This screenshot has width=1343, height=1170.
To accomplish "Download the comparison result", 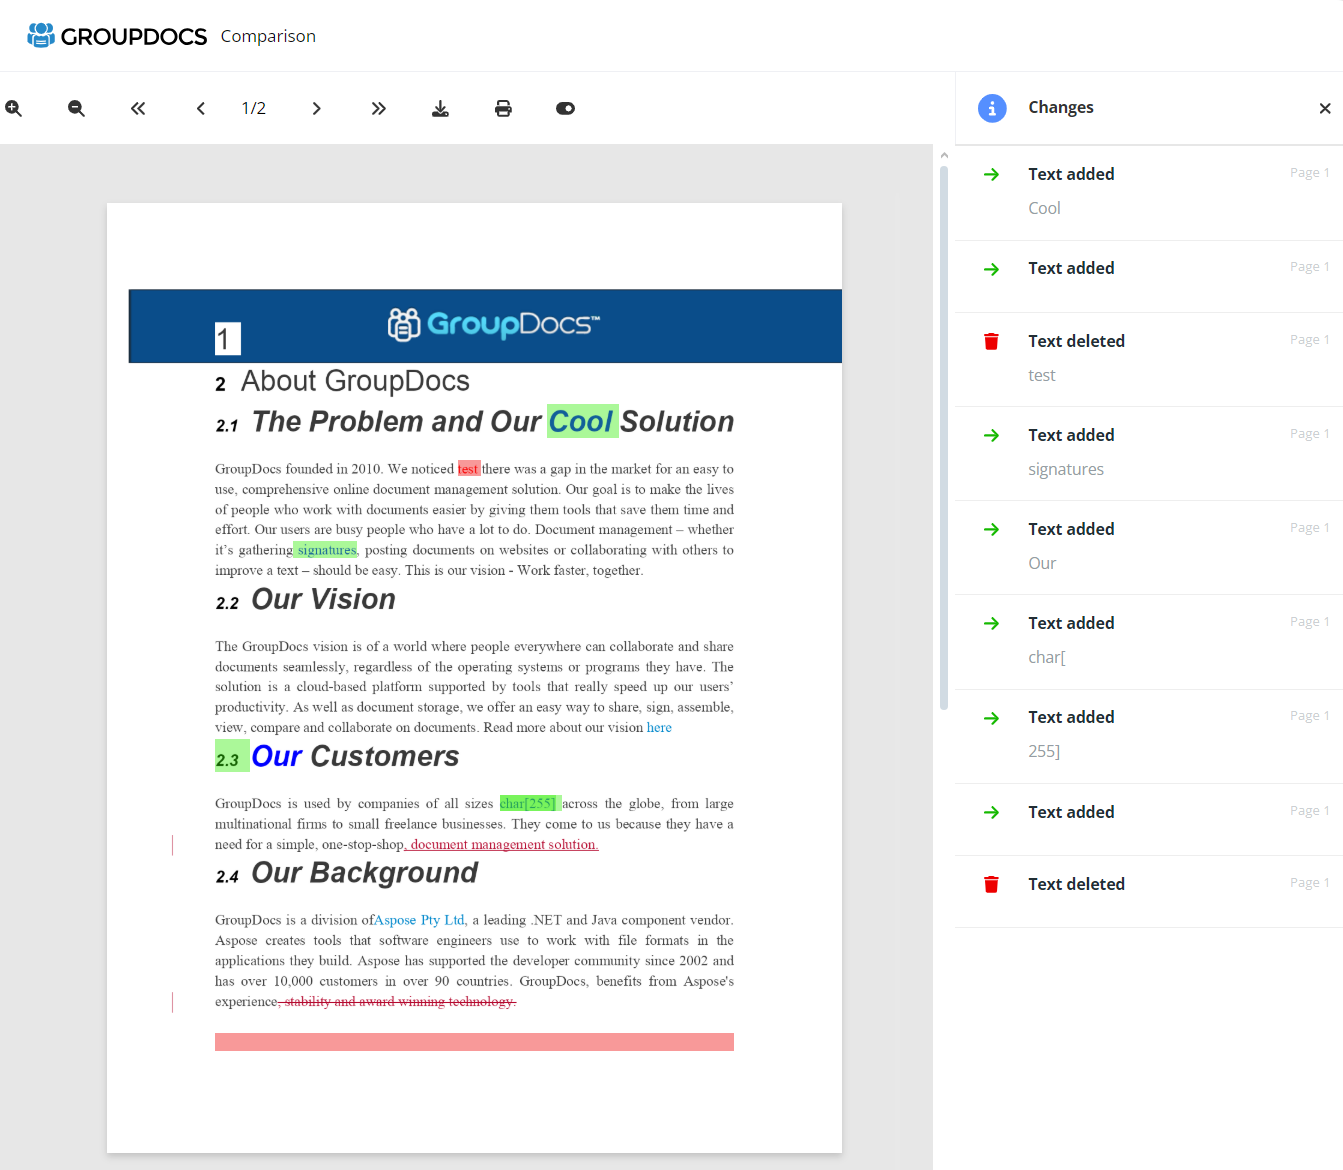I will point(440,108).
